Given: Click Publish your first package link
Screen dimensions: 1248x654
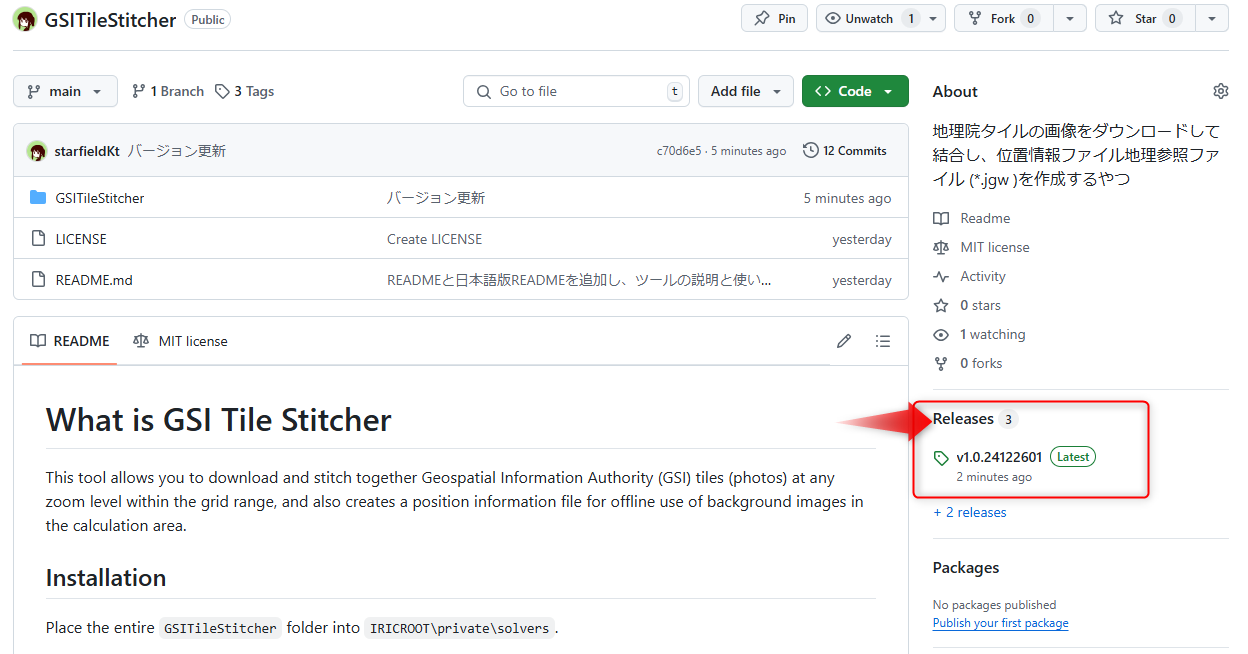Looking at the screenshot, I should (1000, 623).
